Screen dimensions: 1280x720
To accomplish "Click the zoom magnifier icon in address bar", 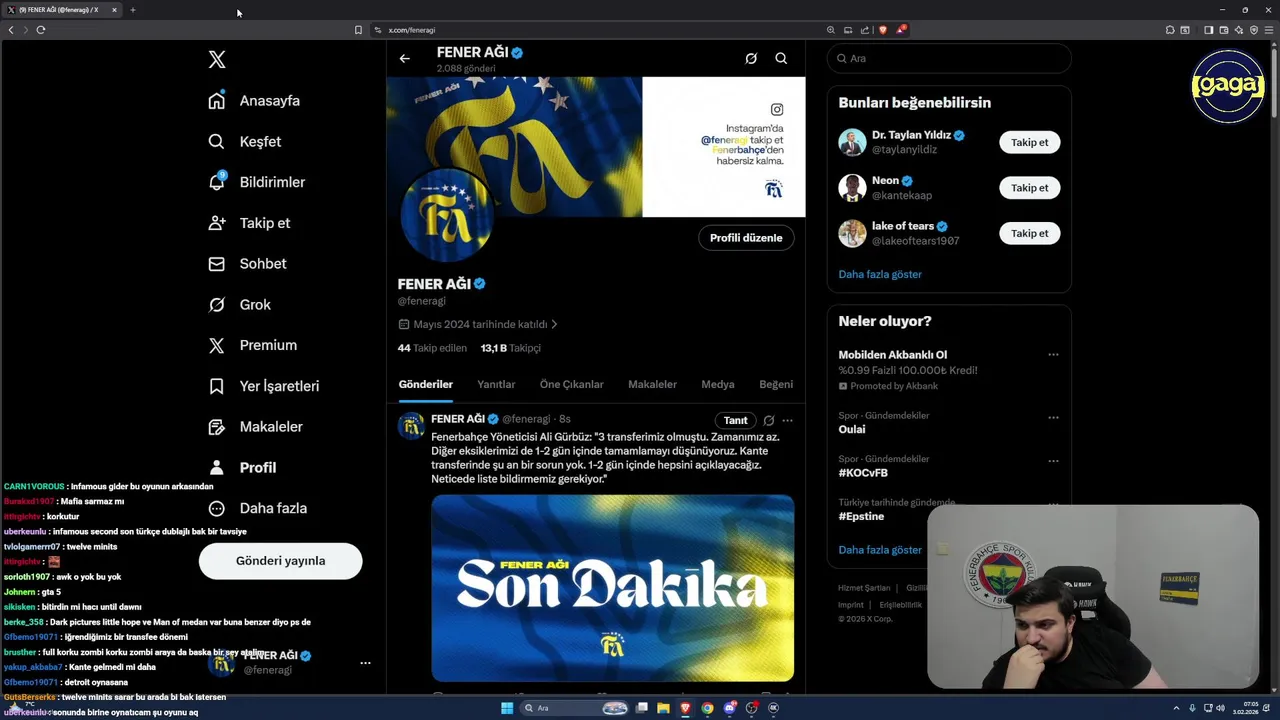I will click(x=830, y=30).
